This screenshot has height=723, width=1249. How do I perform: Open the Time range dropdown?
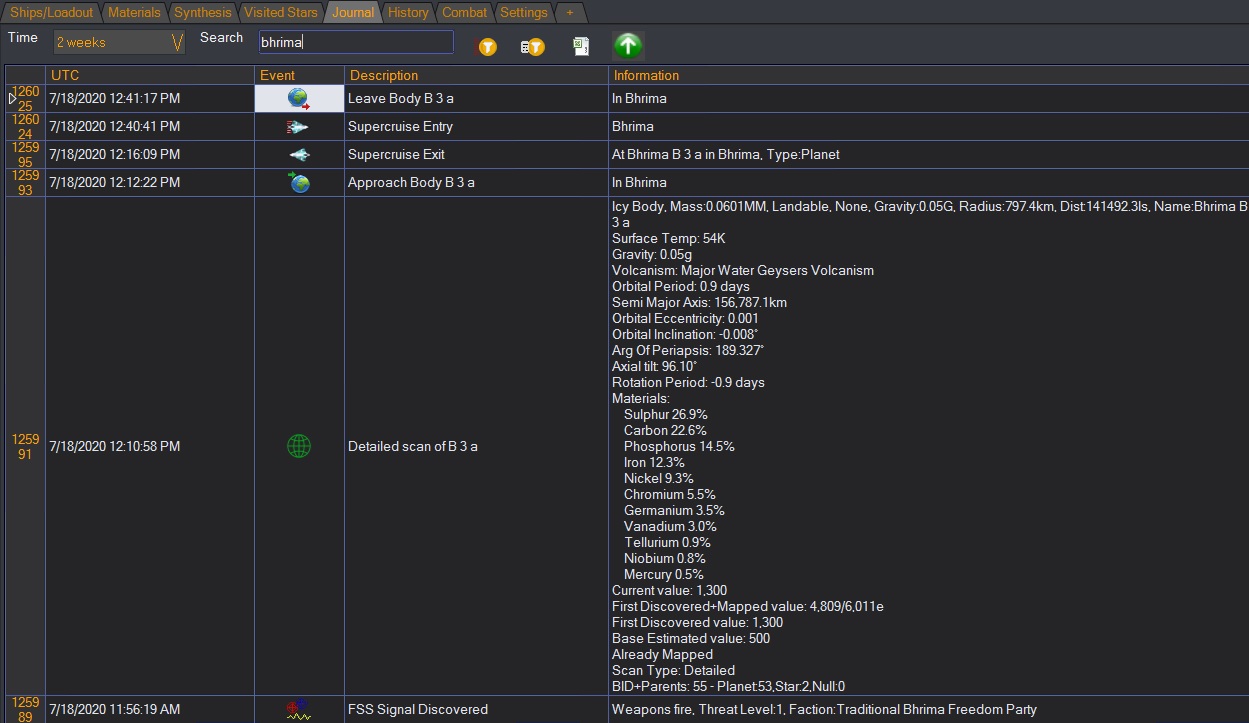click(x=119, y=43)
